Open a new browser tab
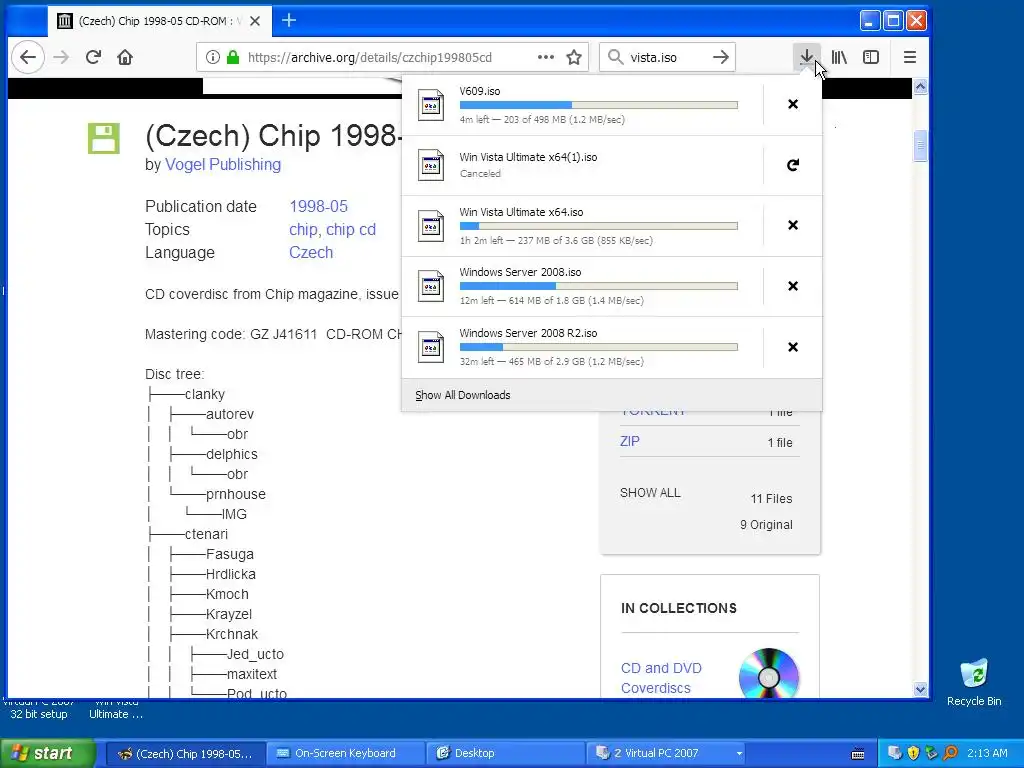1024x768 pixels. pyautogui.click(x=289, y=20)
